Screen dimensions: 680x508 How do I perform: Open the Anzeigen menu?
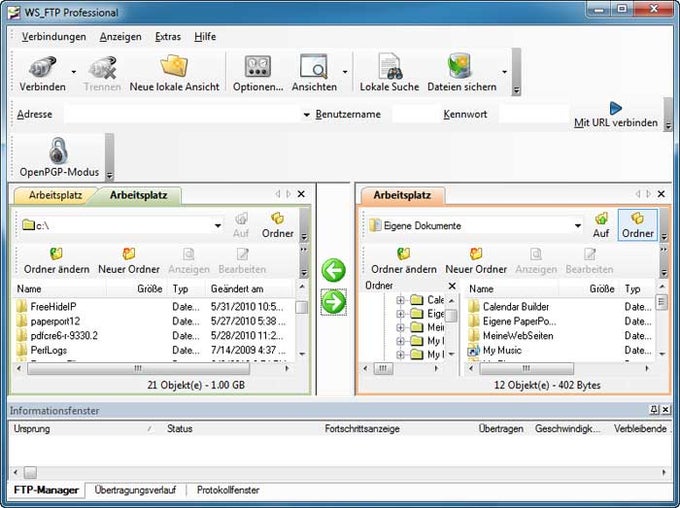point(120,37)
